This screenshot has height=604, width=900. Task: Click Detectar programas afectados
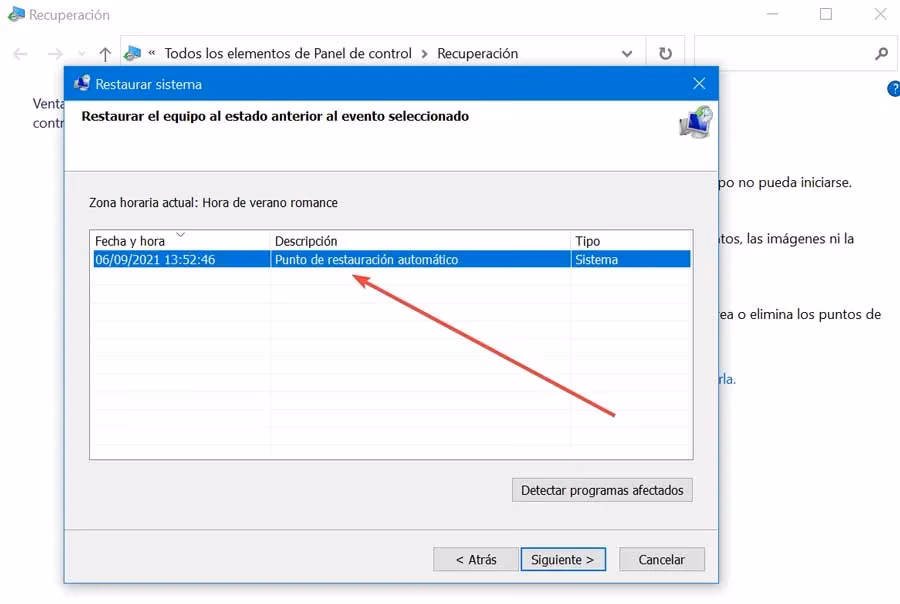601,489
